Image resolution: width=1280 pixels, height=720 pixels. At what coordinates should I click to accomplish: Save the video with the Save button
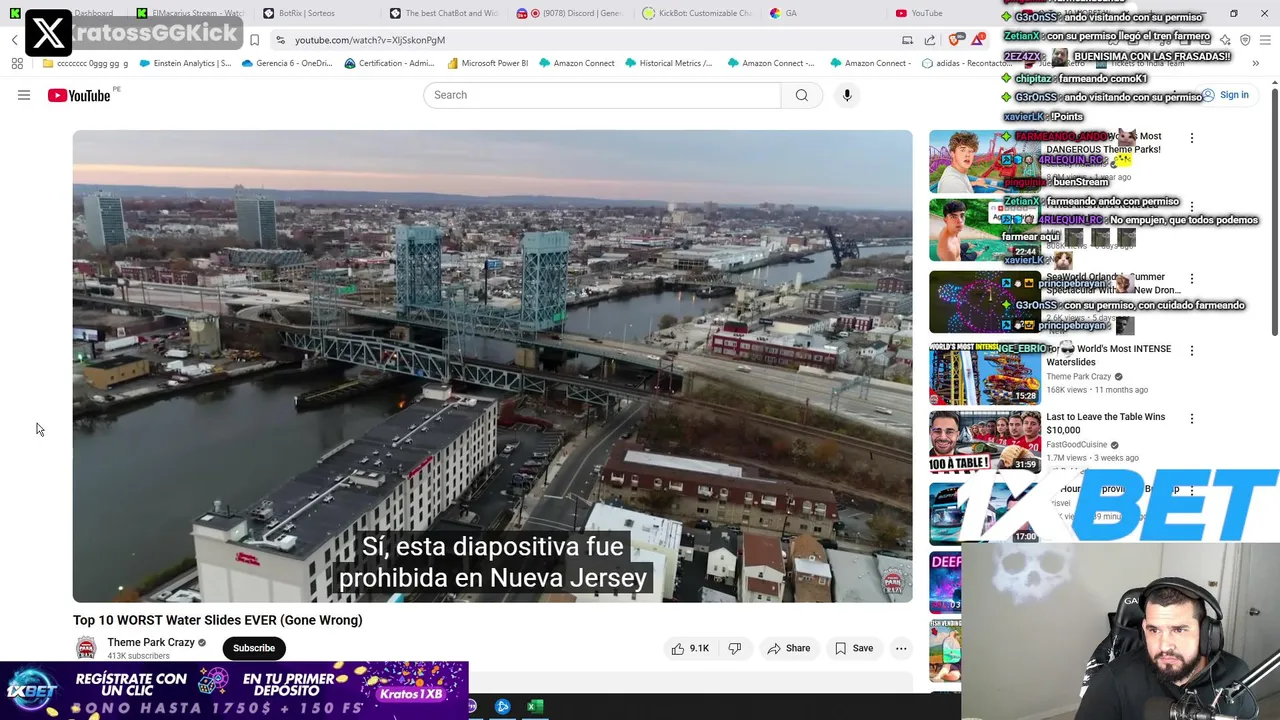[x=854, y=648]
